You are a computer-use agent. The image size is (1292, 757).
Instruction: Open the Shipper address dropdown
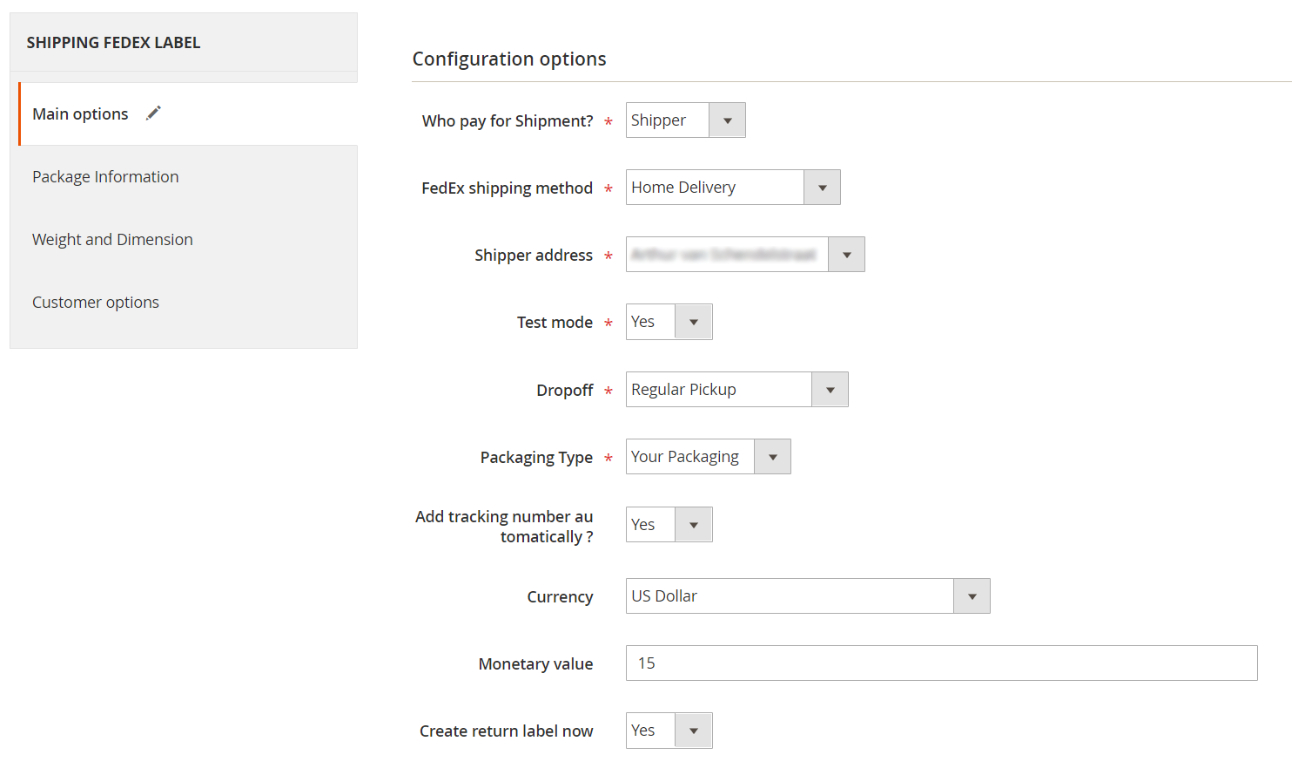click(745, 254)
